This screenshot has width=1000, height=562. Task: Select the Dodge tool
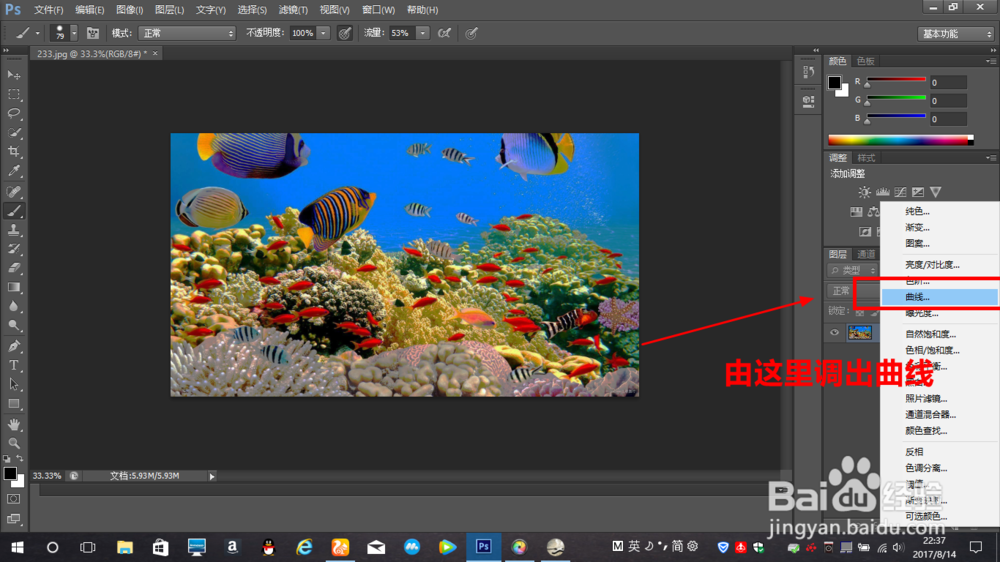coord(13,325)
